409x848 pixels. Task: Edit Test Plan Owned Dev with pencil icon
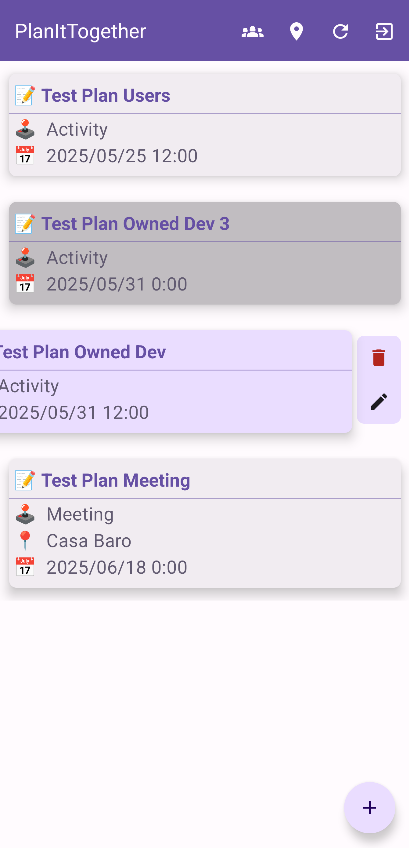click(x=379, y=401)
